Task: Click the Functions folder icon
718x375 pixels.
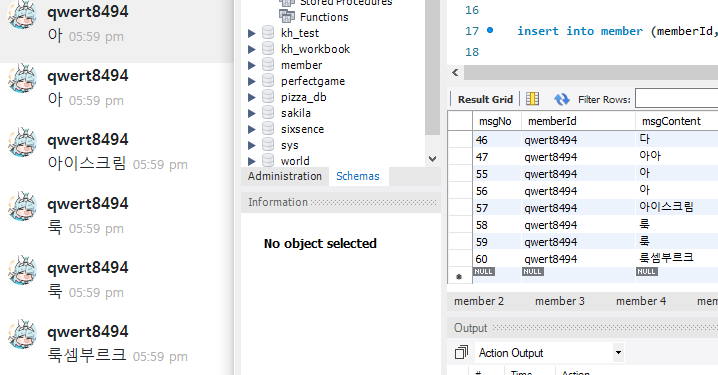Action: [x=287, y=17]
